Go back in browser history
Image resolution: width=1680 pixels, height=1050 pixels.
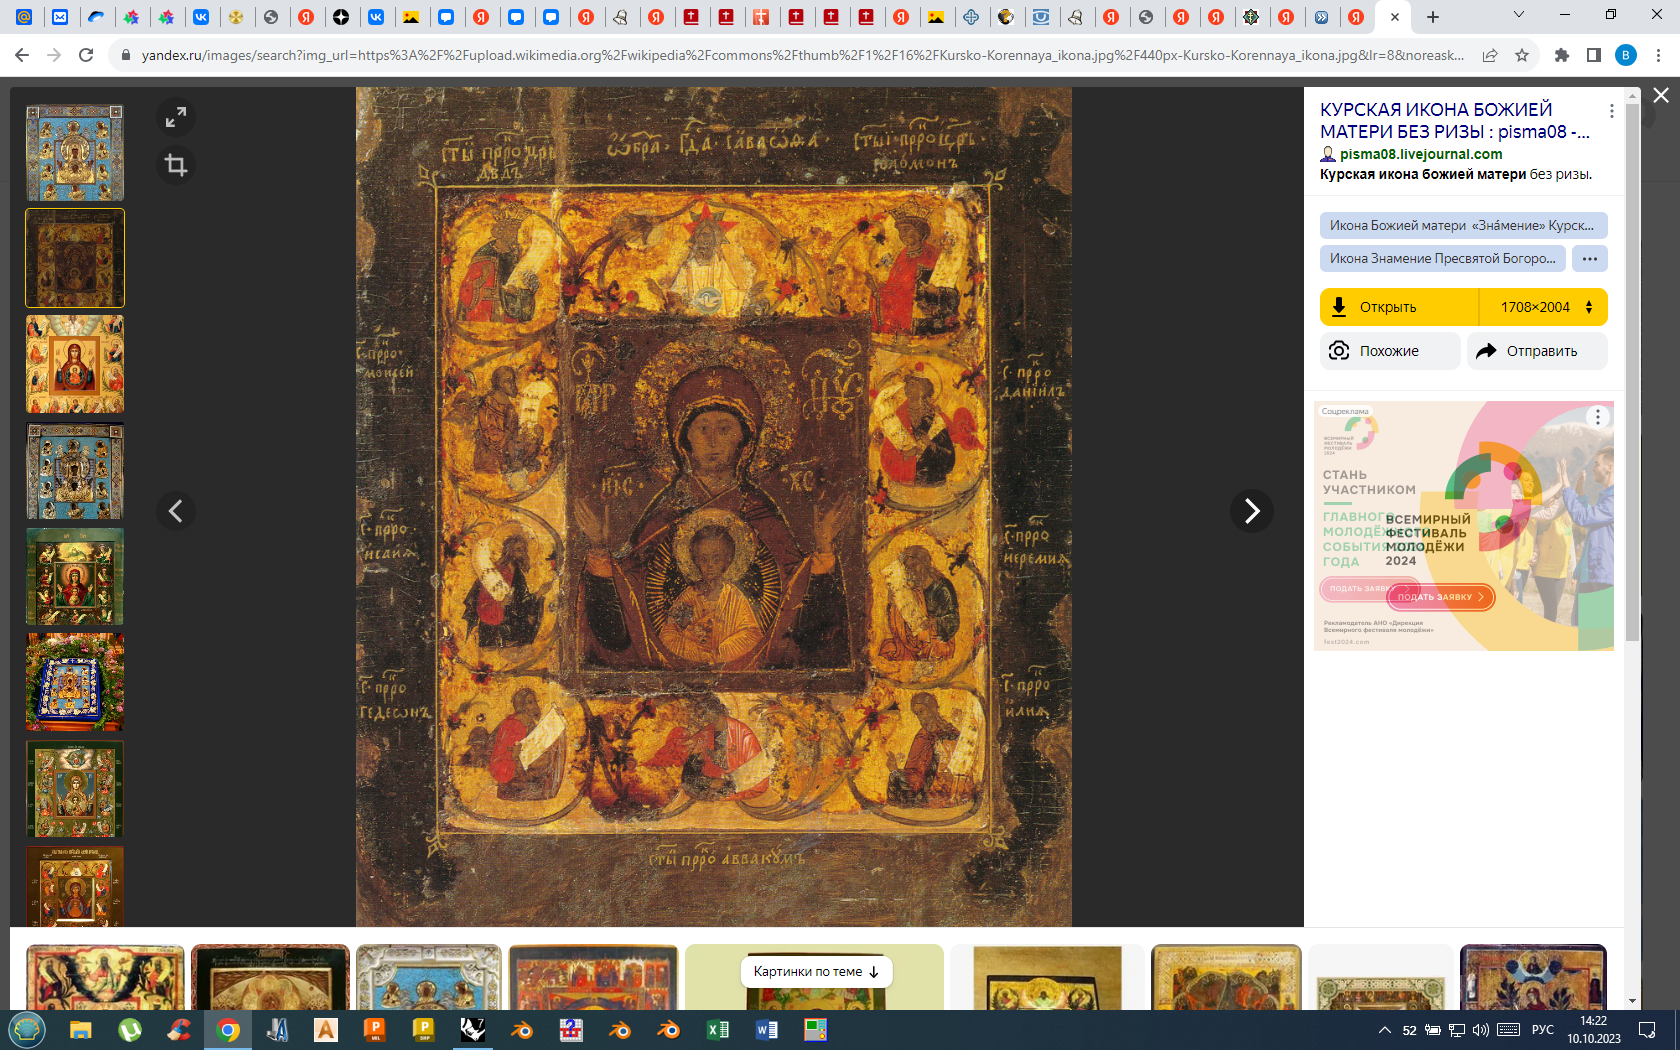click(x=22, y=55)
